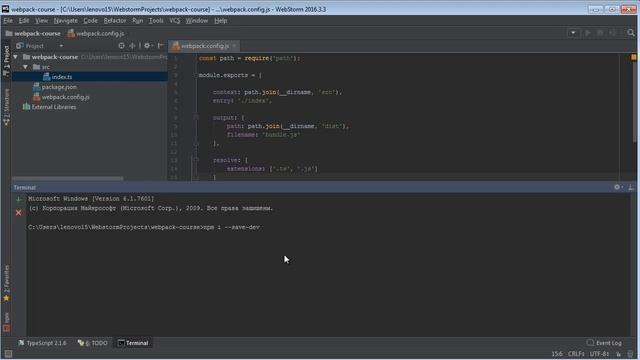Open the TypeScript 2.1.6 tool tab
This screenshot has width=640, height=360.
tap(42, 343)
